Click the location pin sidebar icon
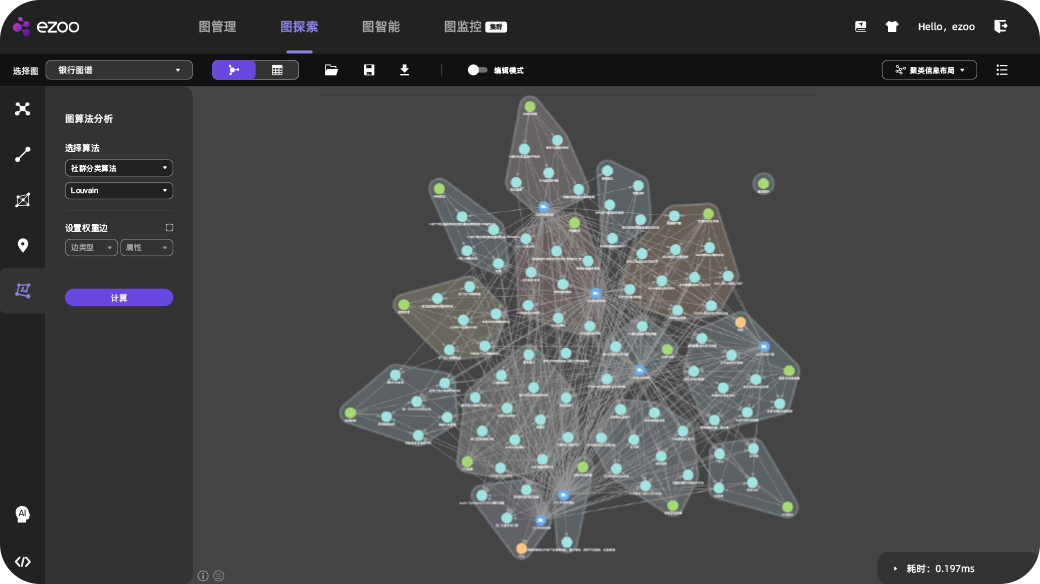This screenshot has width=1040, height=584. click(22, 246)
